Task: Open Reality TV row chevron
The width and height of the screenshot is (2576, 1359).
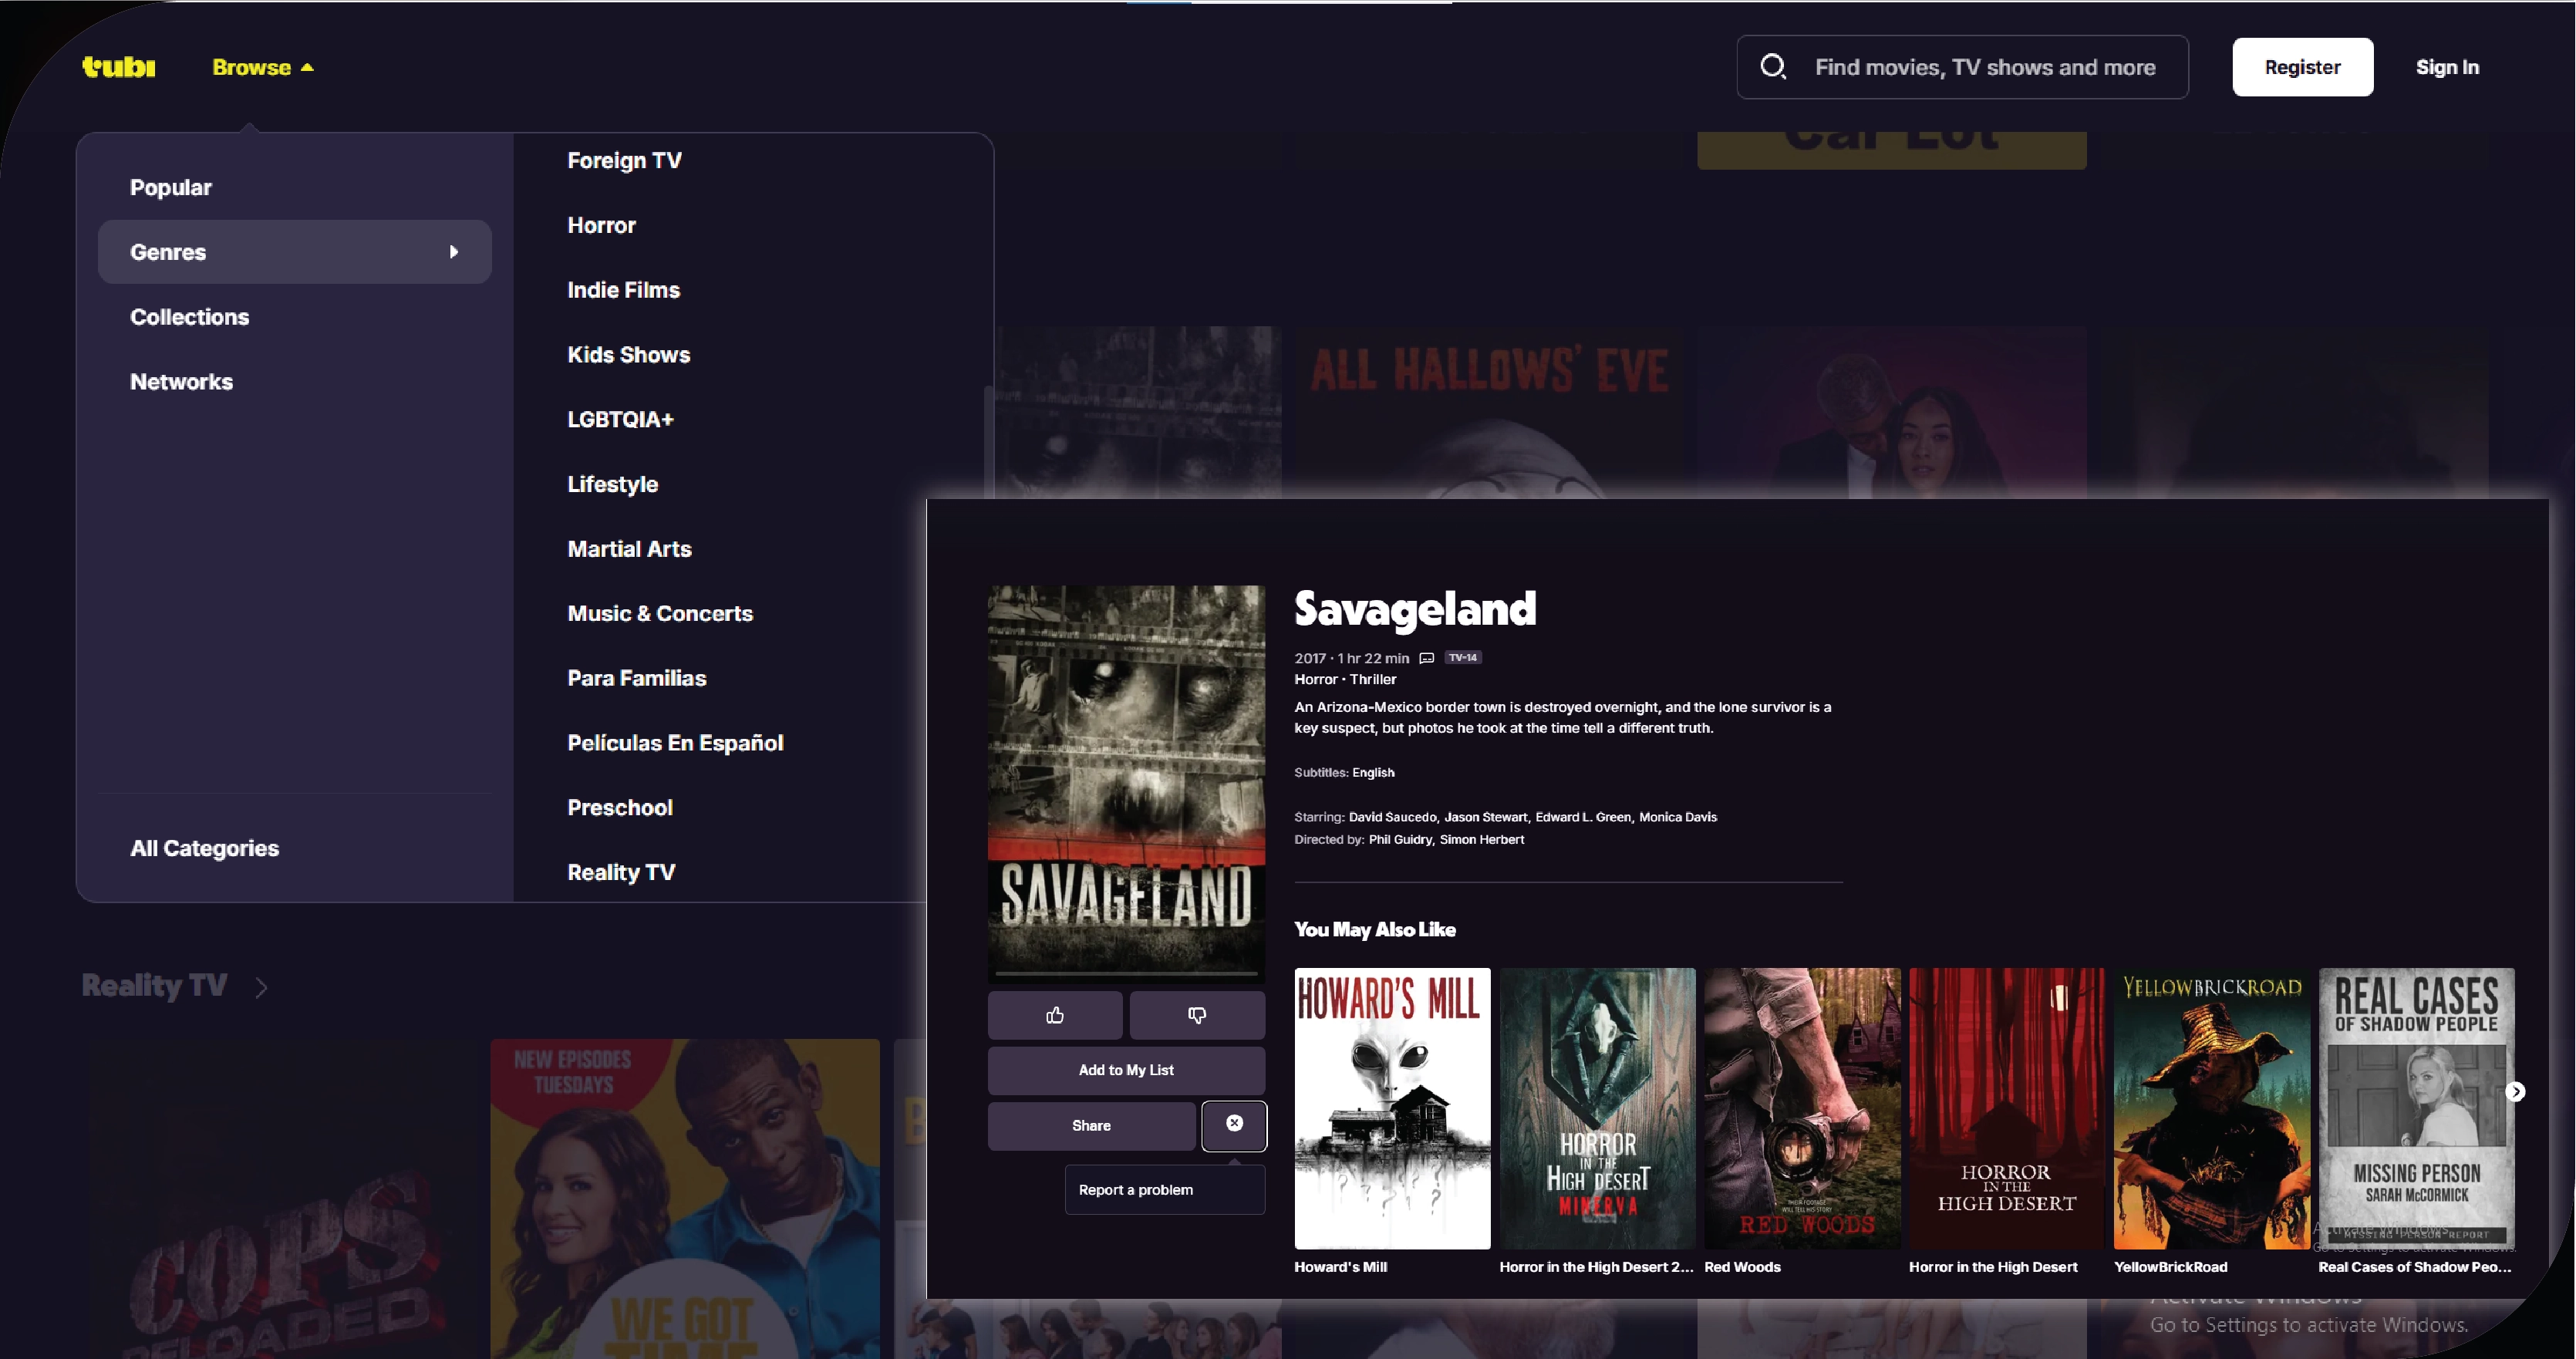Action: (x=261, y=988)
